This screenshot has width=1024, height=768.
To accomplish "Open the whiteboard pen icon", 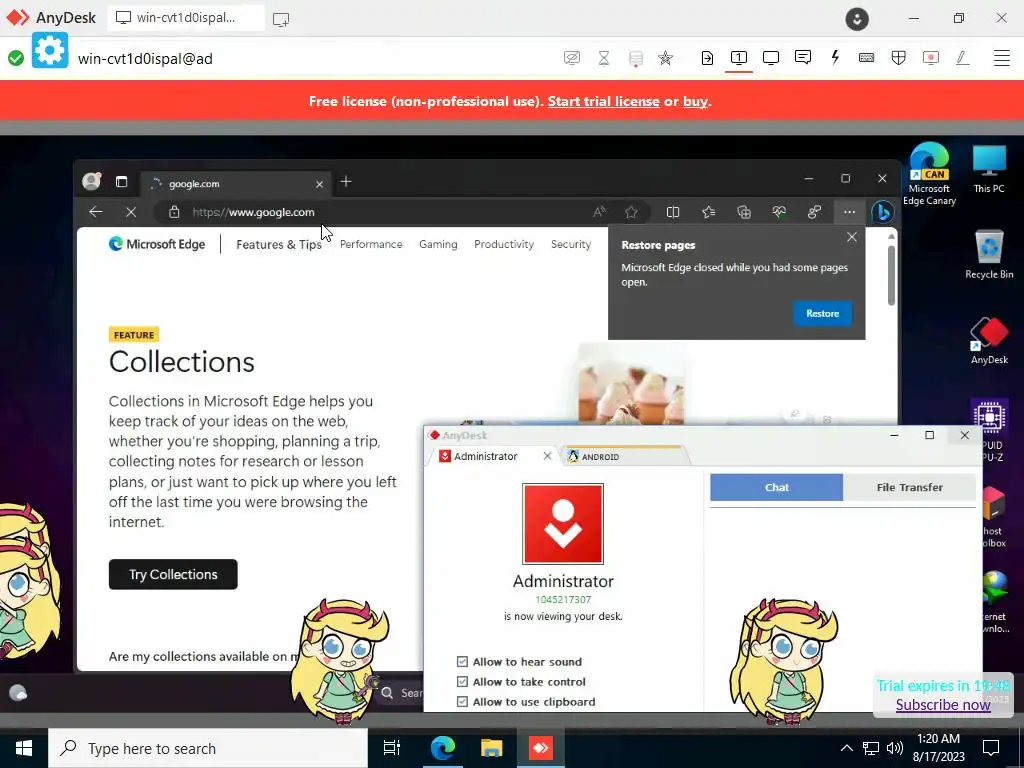I will [x=963, y=58].
